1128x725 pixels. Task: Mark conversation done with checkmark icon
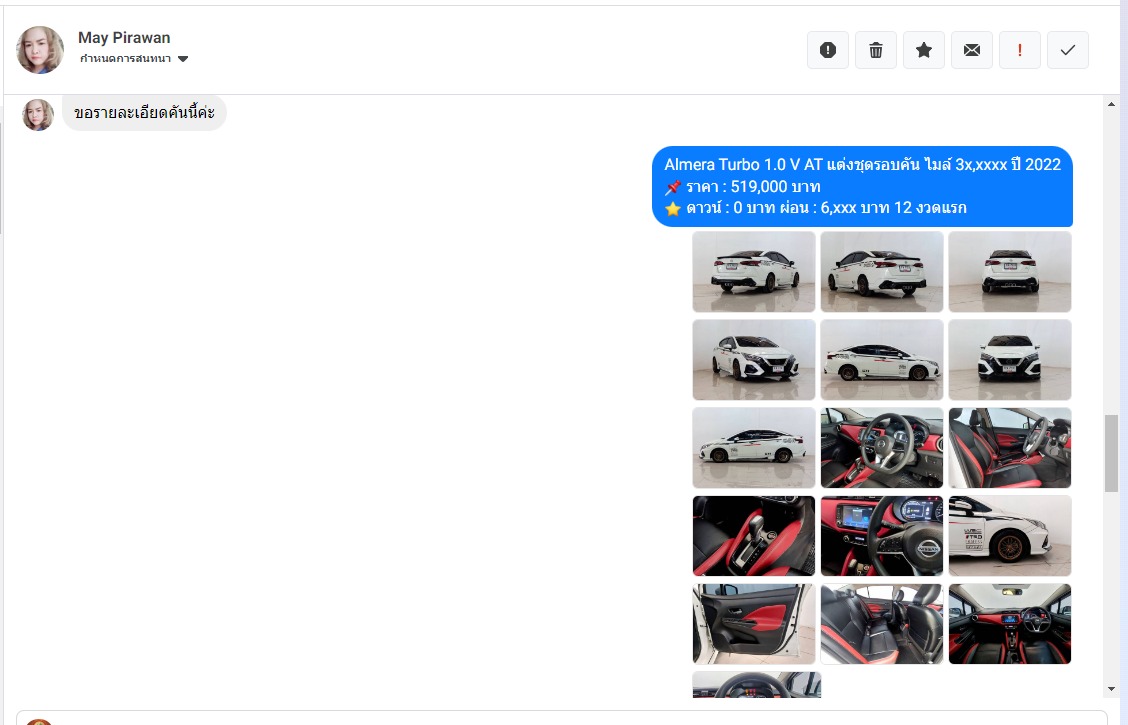click(x=1068, y=50)
